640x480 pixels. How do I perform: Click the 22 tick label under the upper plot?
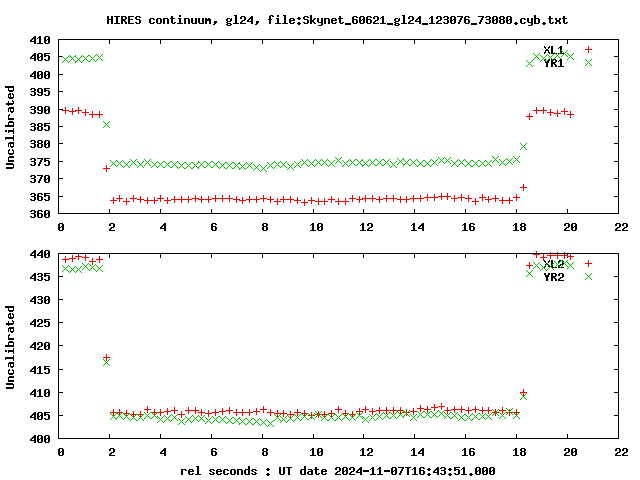tap(621, 227)
